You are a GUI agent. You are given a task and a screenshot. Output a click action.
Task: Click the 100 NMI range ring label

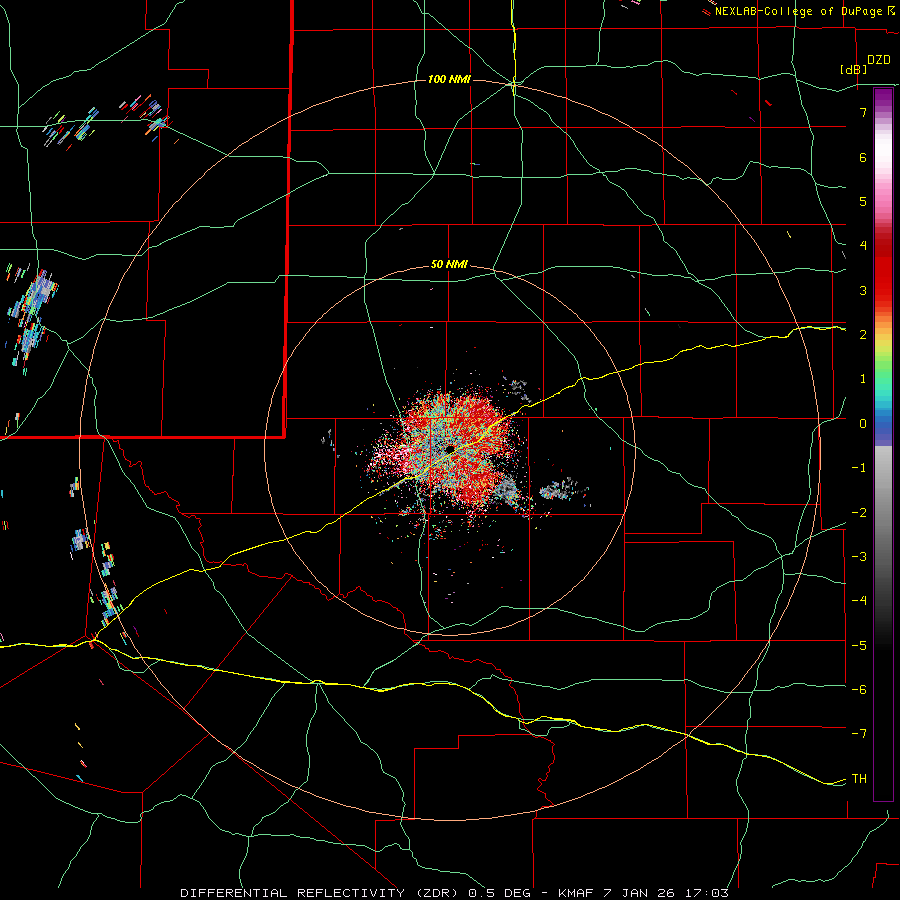[x=449, y=79]
